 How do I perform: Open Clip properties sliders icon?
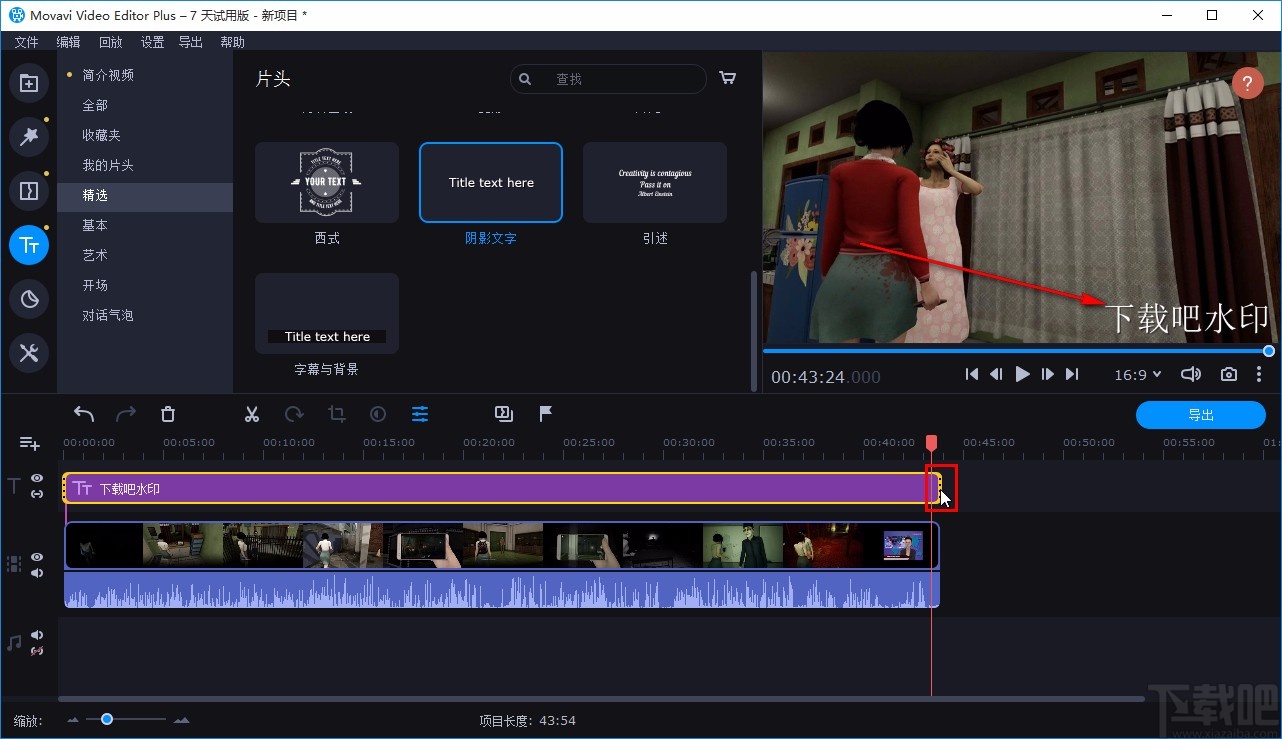(x=420, y=414)
